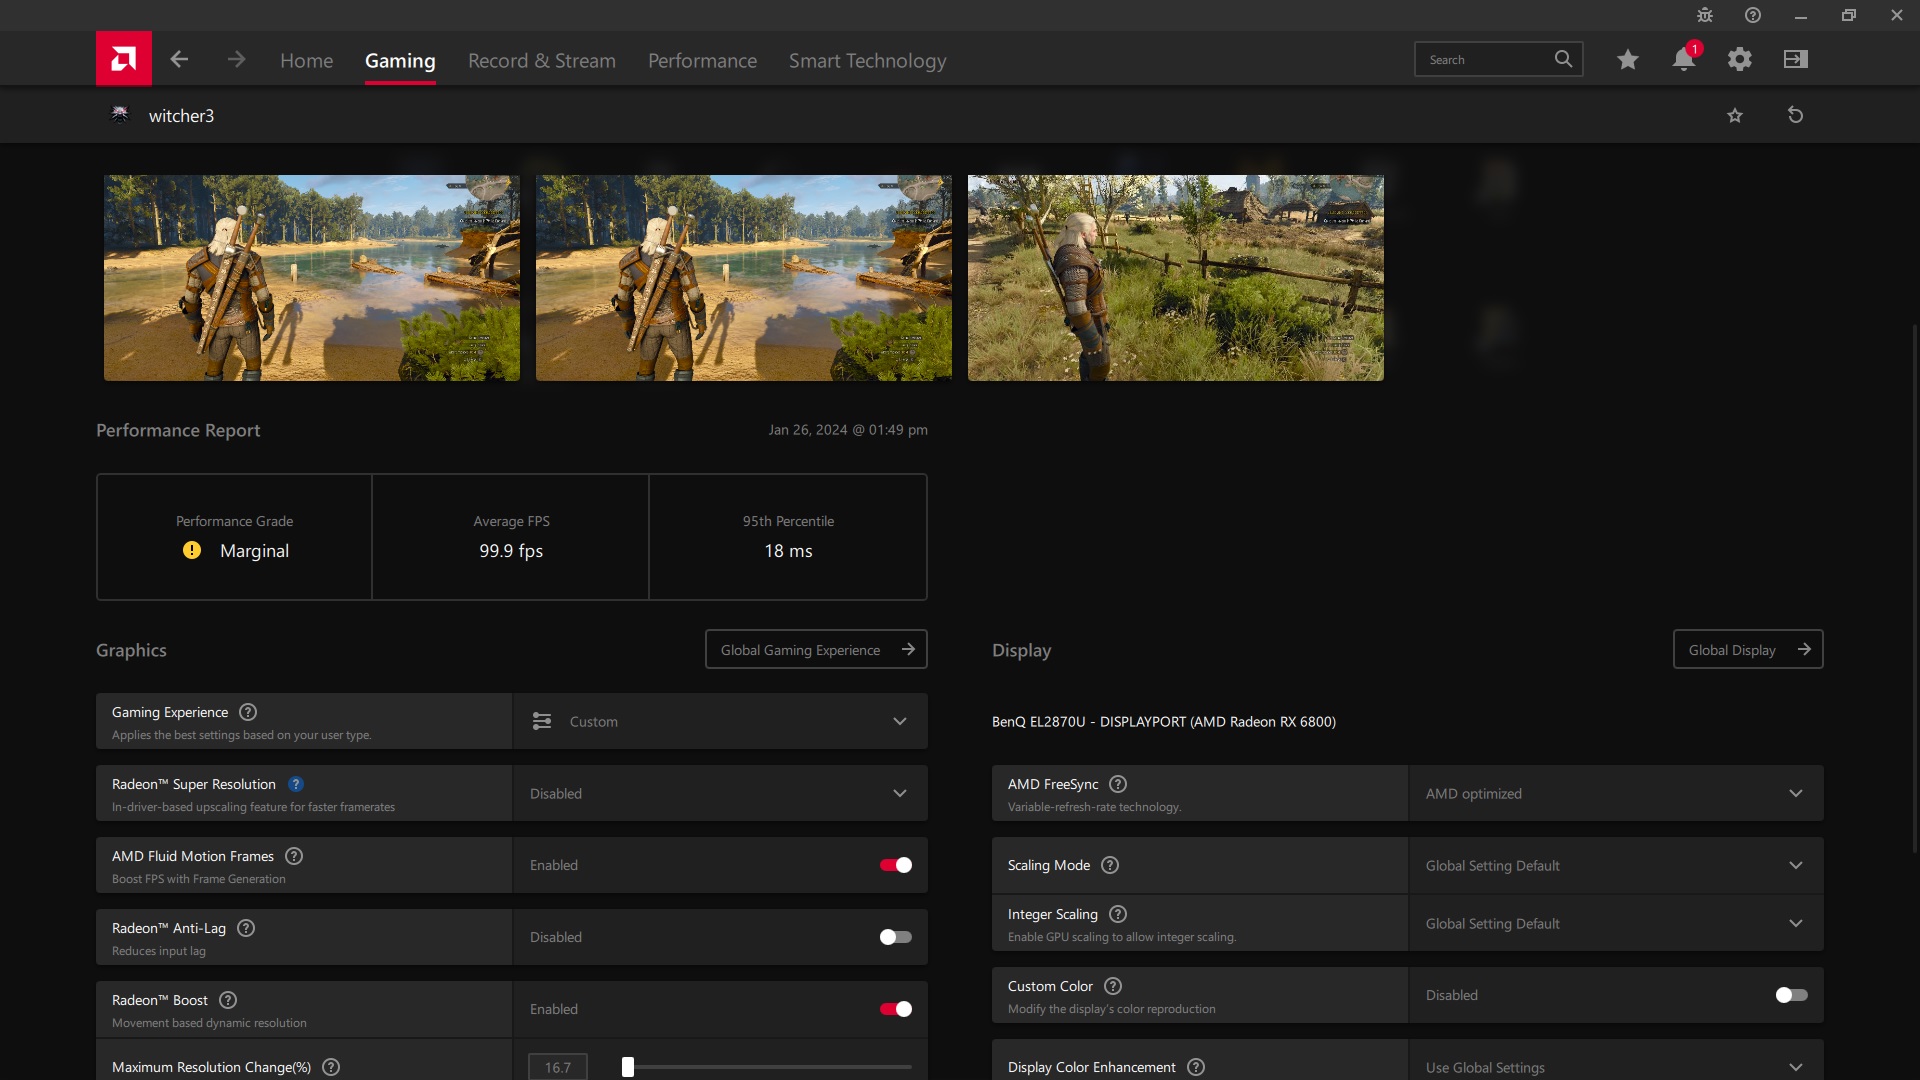Expand Gaming Experience Custom dropdown
This screenshot has height=1080, width=1920.
coord(720,721)
